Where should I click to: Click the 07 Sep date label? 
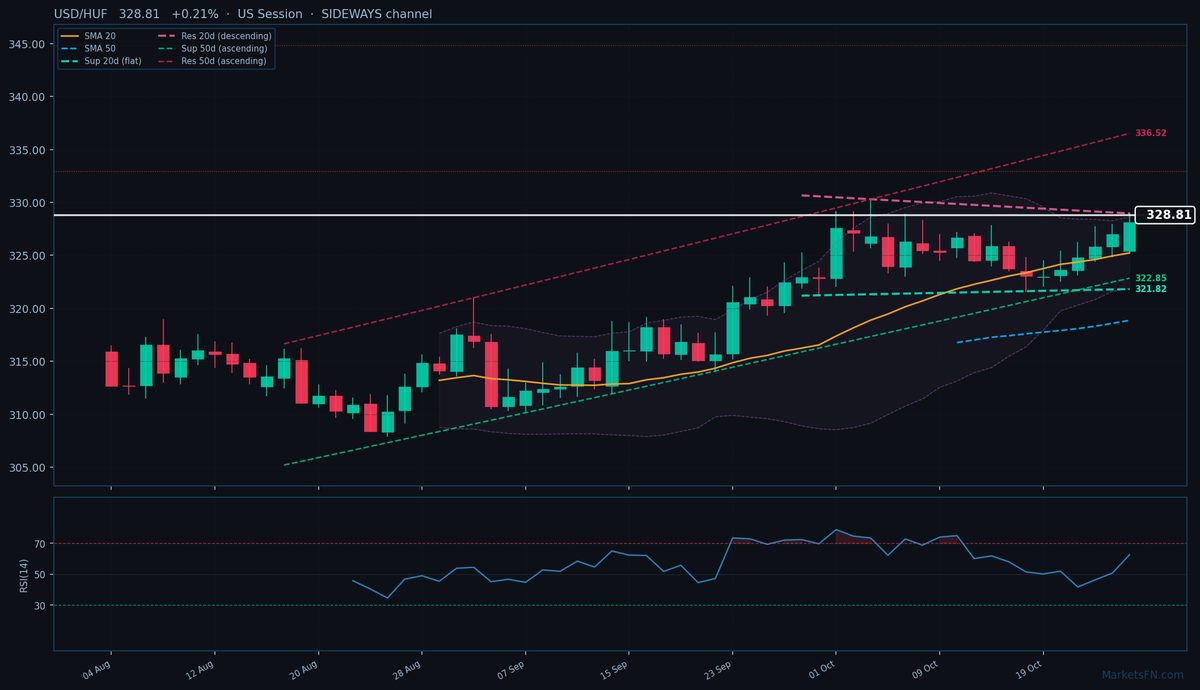tap(511, 669)
